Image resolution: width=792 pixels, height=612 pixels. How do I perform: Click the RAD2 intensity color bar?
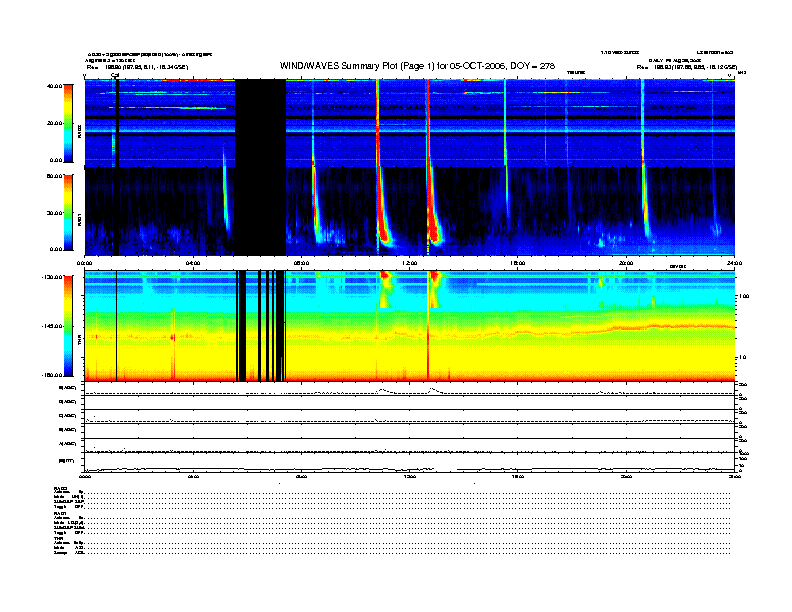68,123
